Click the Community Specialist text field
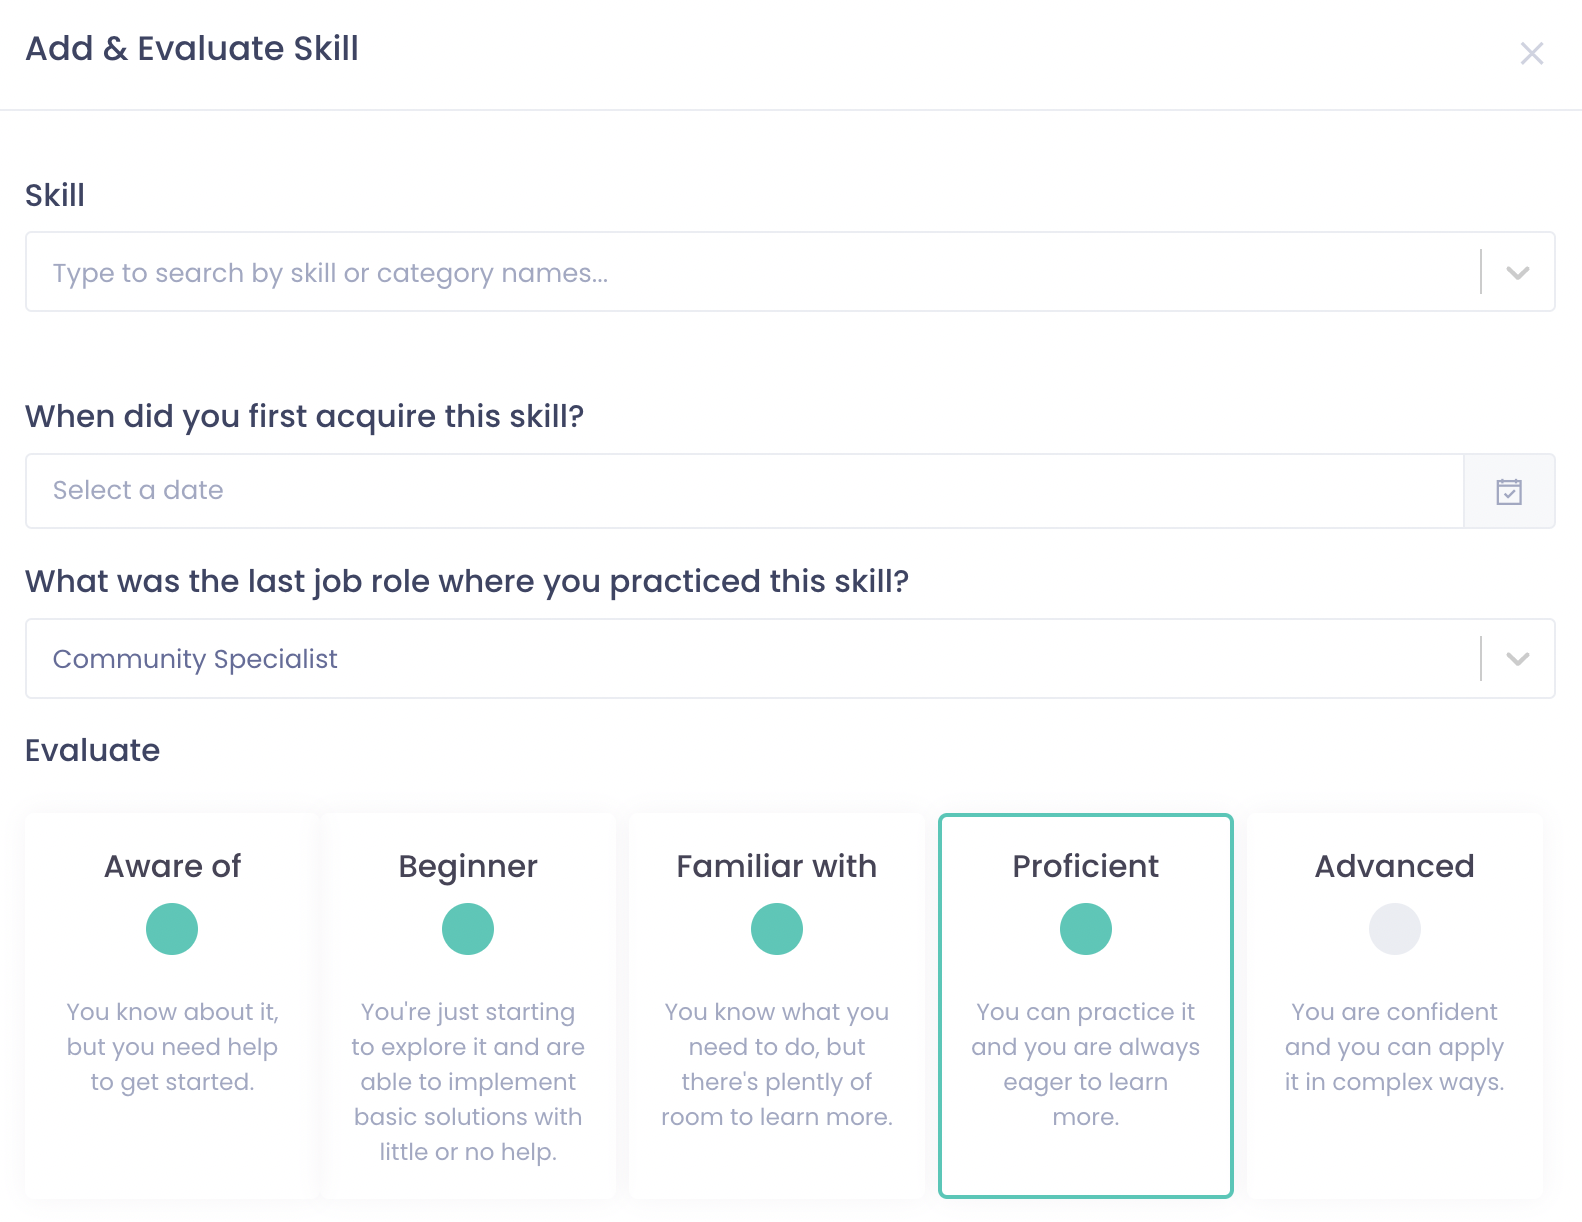 [x=700, y=659]
